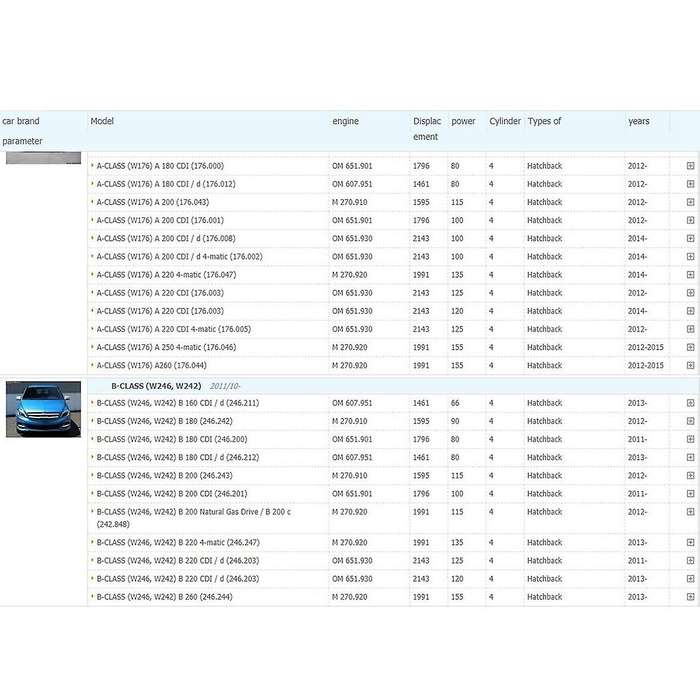The height and width of the screenshot is (700, 700).
Task: Expand plus icon for A 180 CDI / d (176.012)
Action: 690,184
